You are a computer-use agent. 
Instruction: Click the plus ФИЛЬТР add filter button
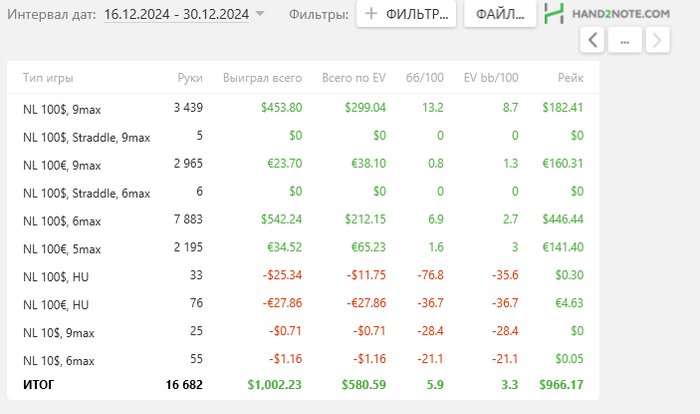406,14
